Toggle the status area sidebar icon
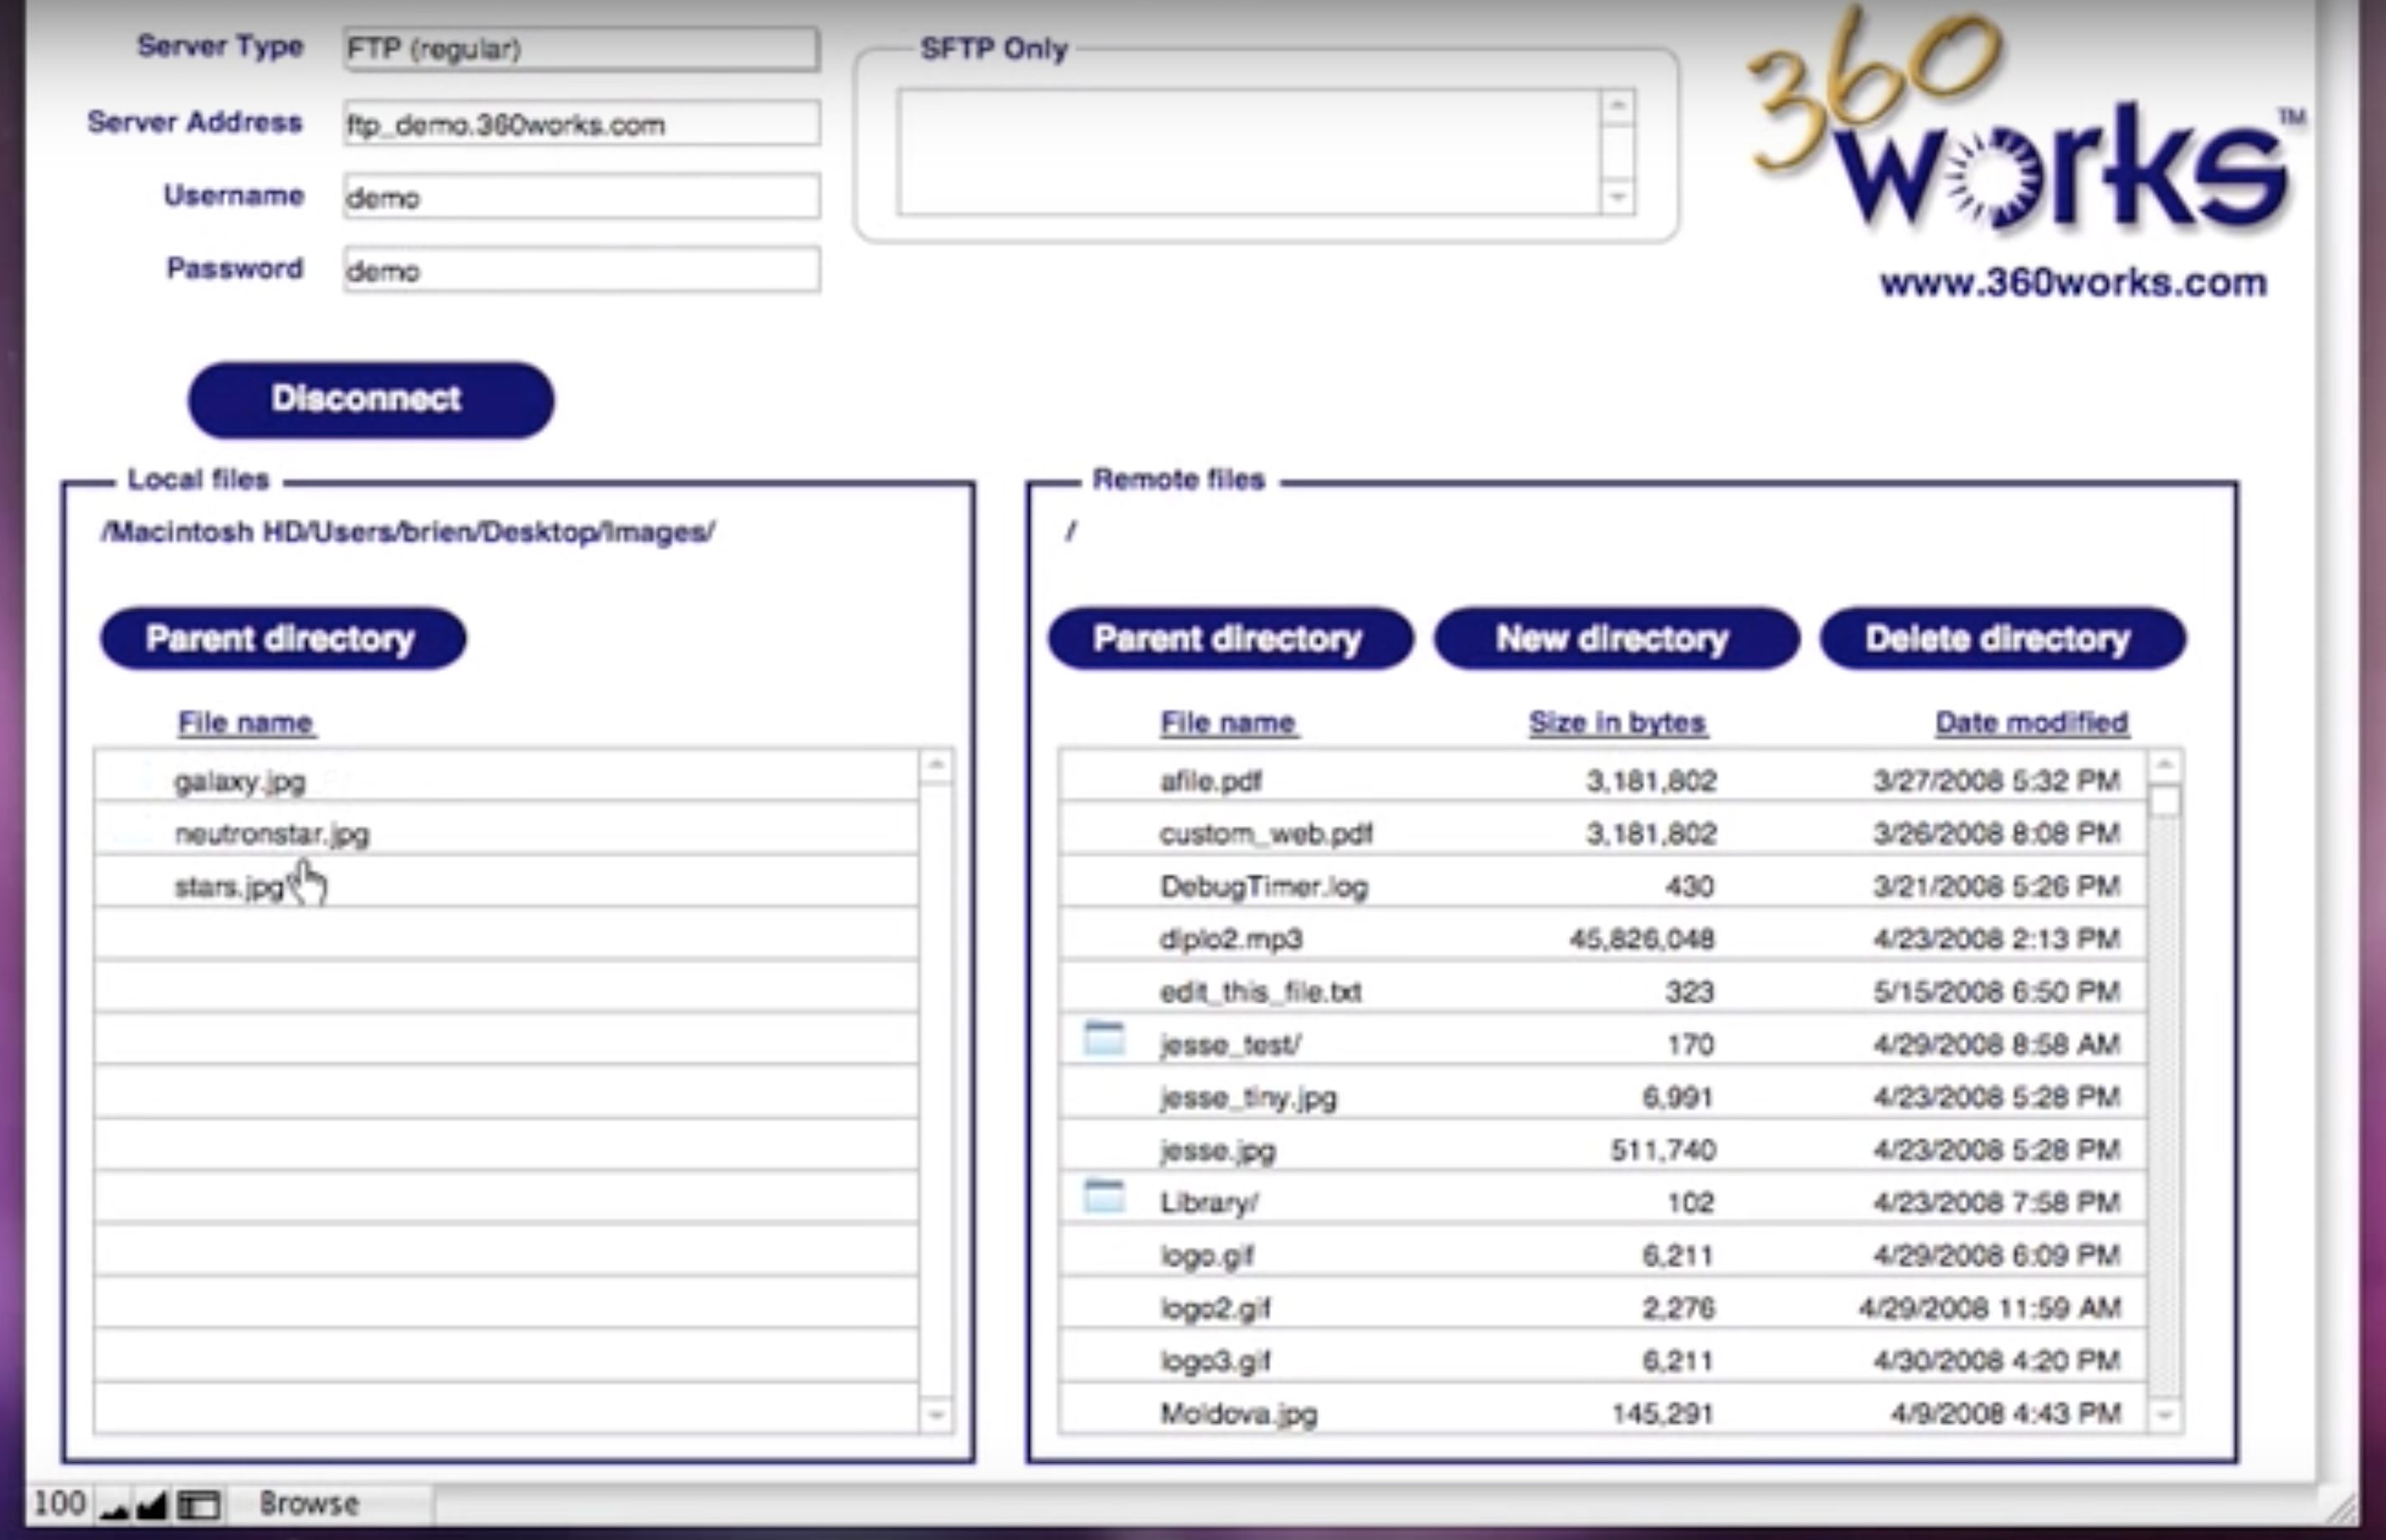The height and width of the screenshot is (1540, 2386). 198,1504
